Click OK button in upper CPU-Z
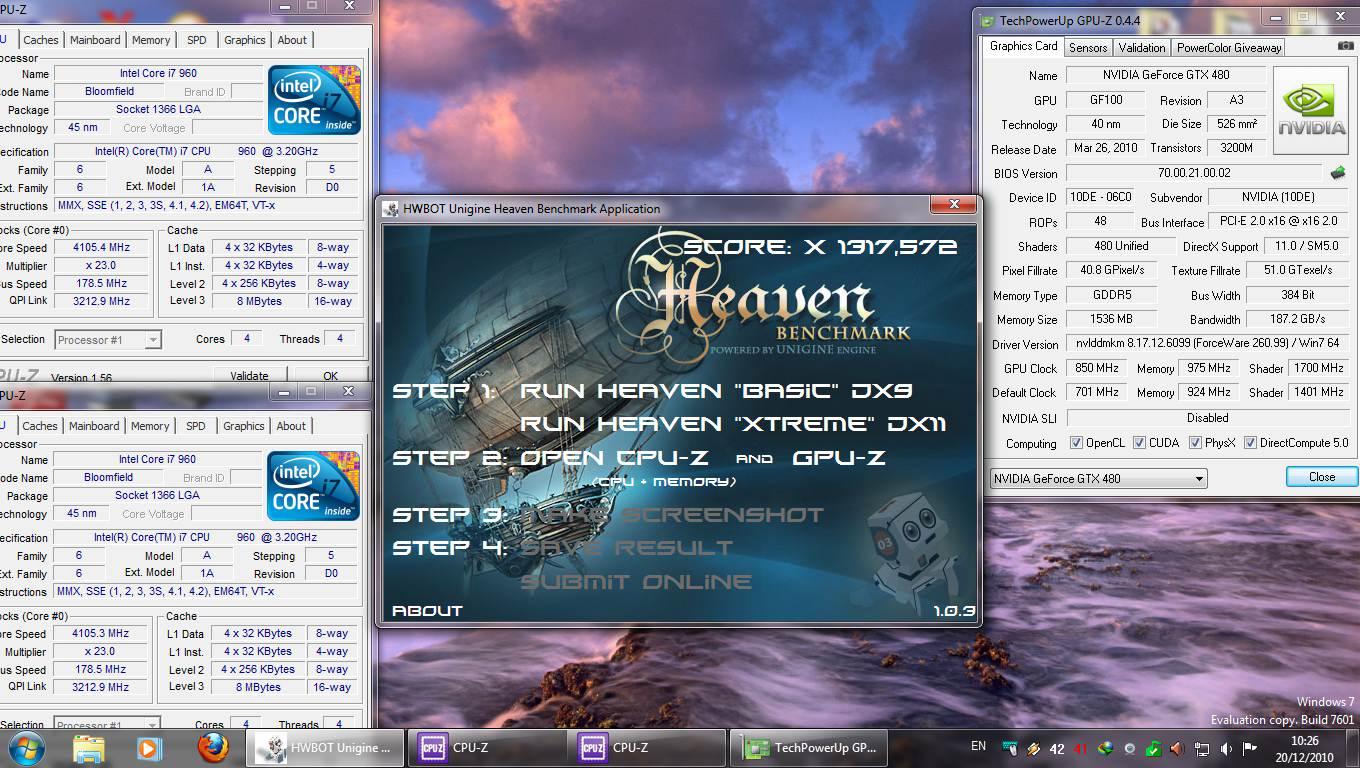 point(330,376)
